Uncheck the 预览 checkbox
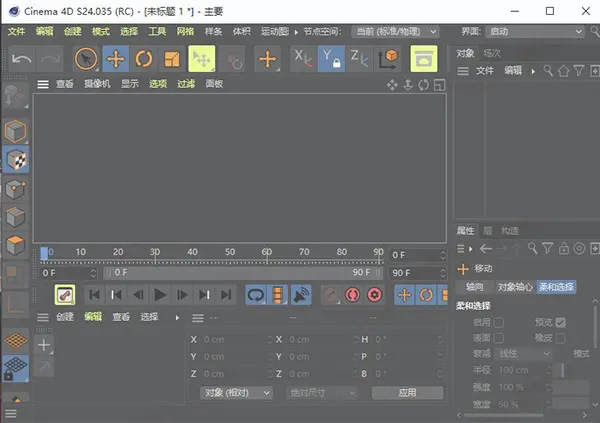The width and height of the screenshot is (600, 423). click(561, 323)
